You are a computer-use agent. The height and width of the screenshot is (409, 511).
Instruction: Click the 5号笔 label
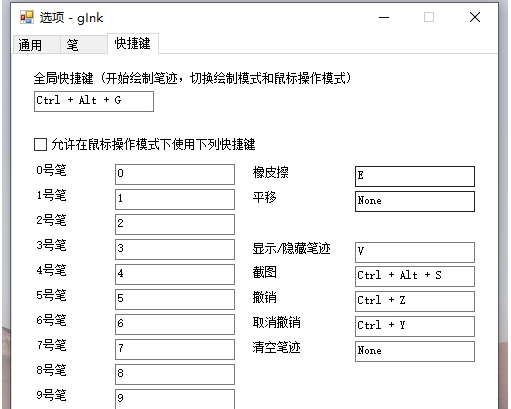pos(51,295)
